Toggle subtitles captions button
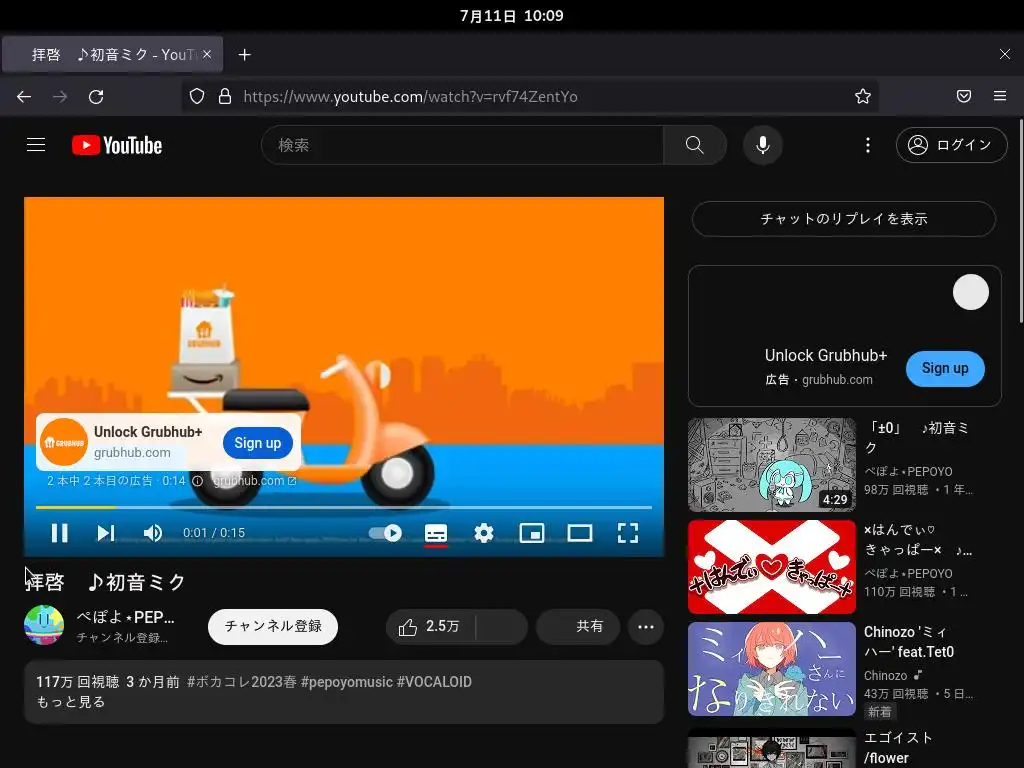The height and width of the screenshot is (768, 1024). 436,534
